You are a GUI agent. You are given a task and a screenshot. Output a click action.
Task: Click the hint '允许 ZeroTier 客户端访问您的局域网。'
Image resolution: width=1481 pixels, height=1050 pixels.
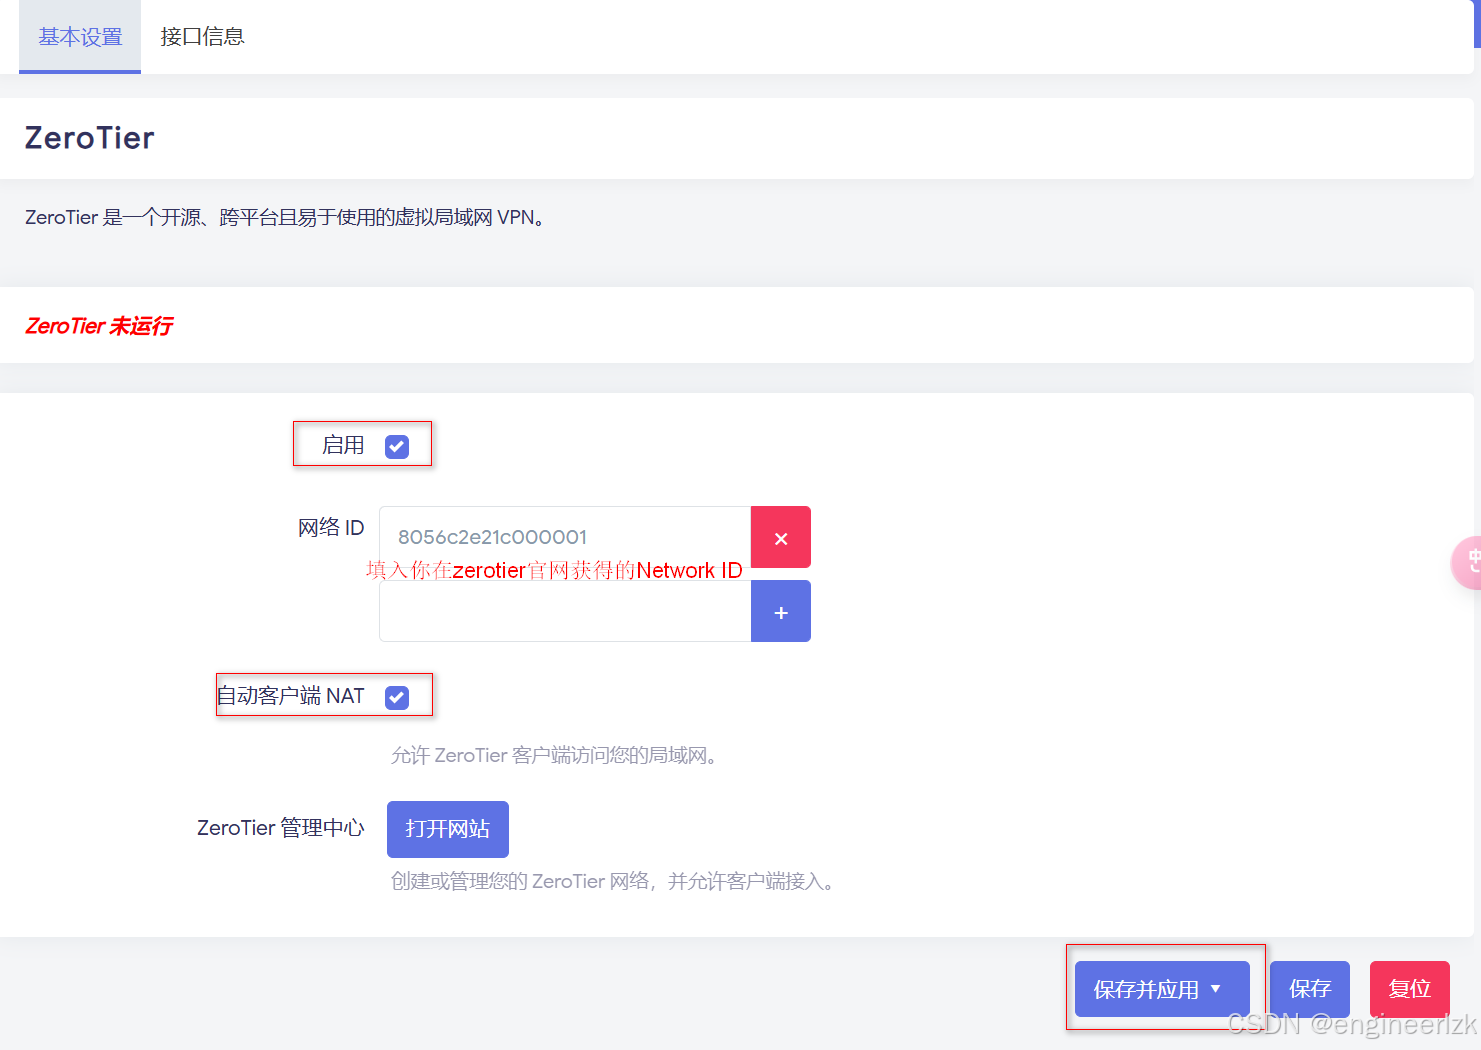555,755
